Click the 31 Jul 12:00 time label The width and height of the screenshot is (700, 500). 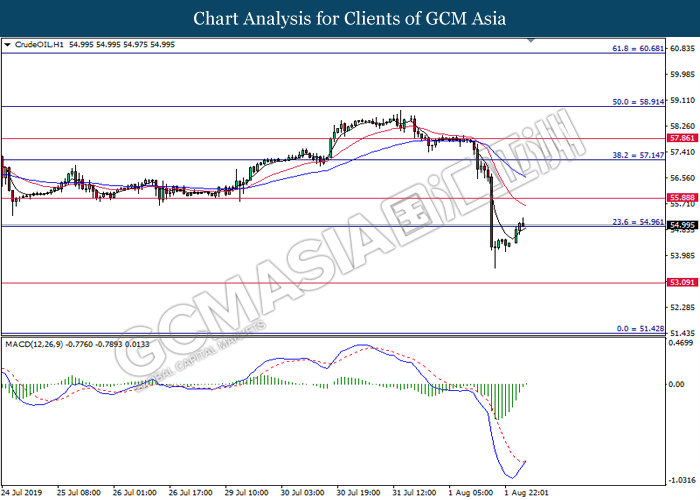pyautogui.click(x=414, y=493)
